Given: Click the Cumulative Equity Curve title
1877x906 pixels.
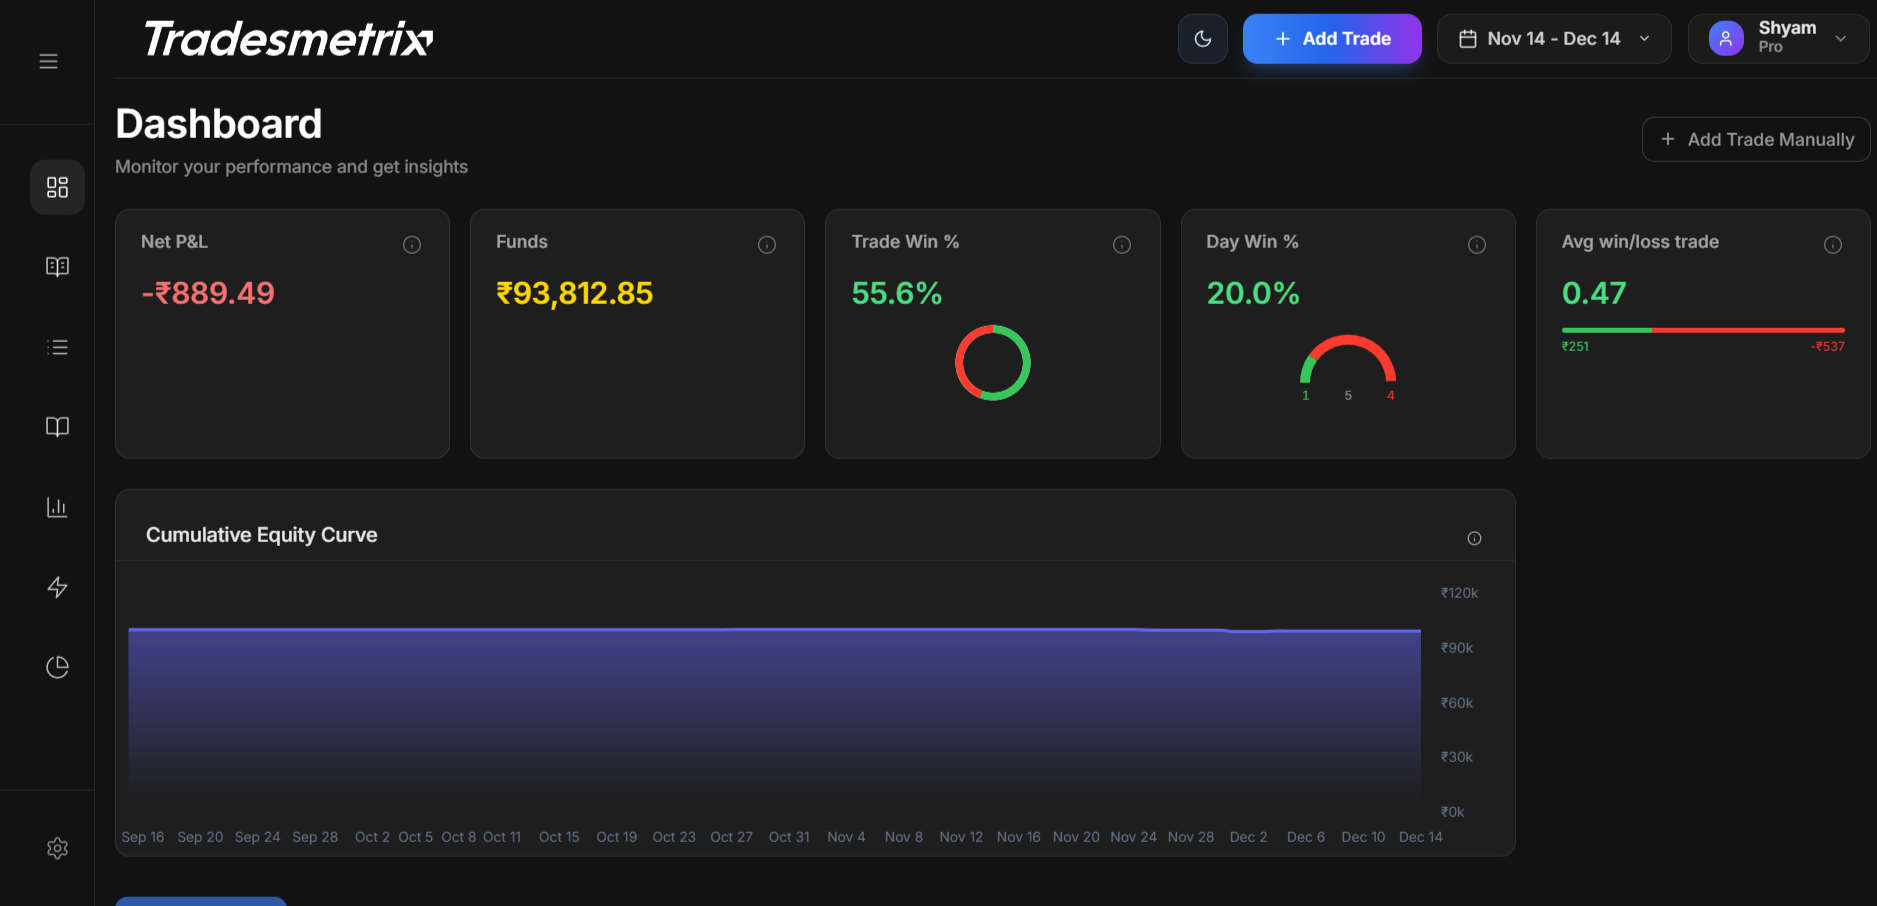Looking at the screenshot, I should pos(262,535).
